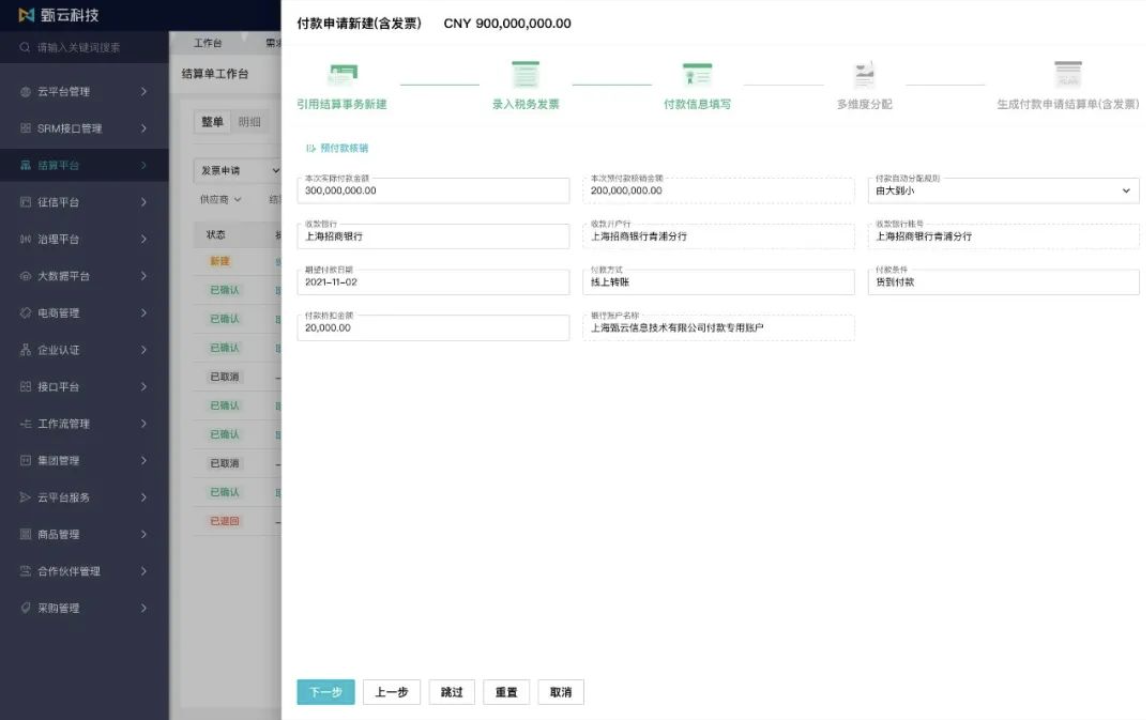Image resolution: width=1146 pixels, height=720 pixels.
Task: Click the CNY 900,000,000.00 amount text
Action: 507,23
